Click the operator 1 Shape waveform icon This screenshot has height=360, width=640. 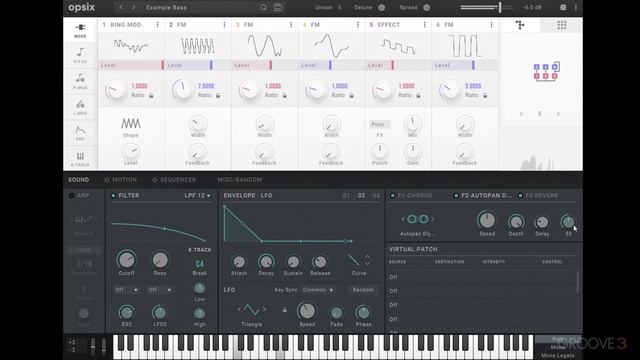tap(131, 123)
